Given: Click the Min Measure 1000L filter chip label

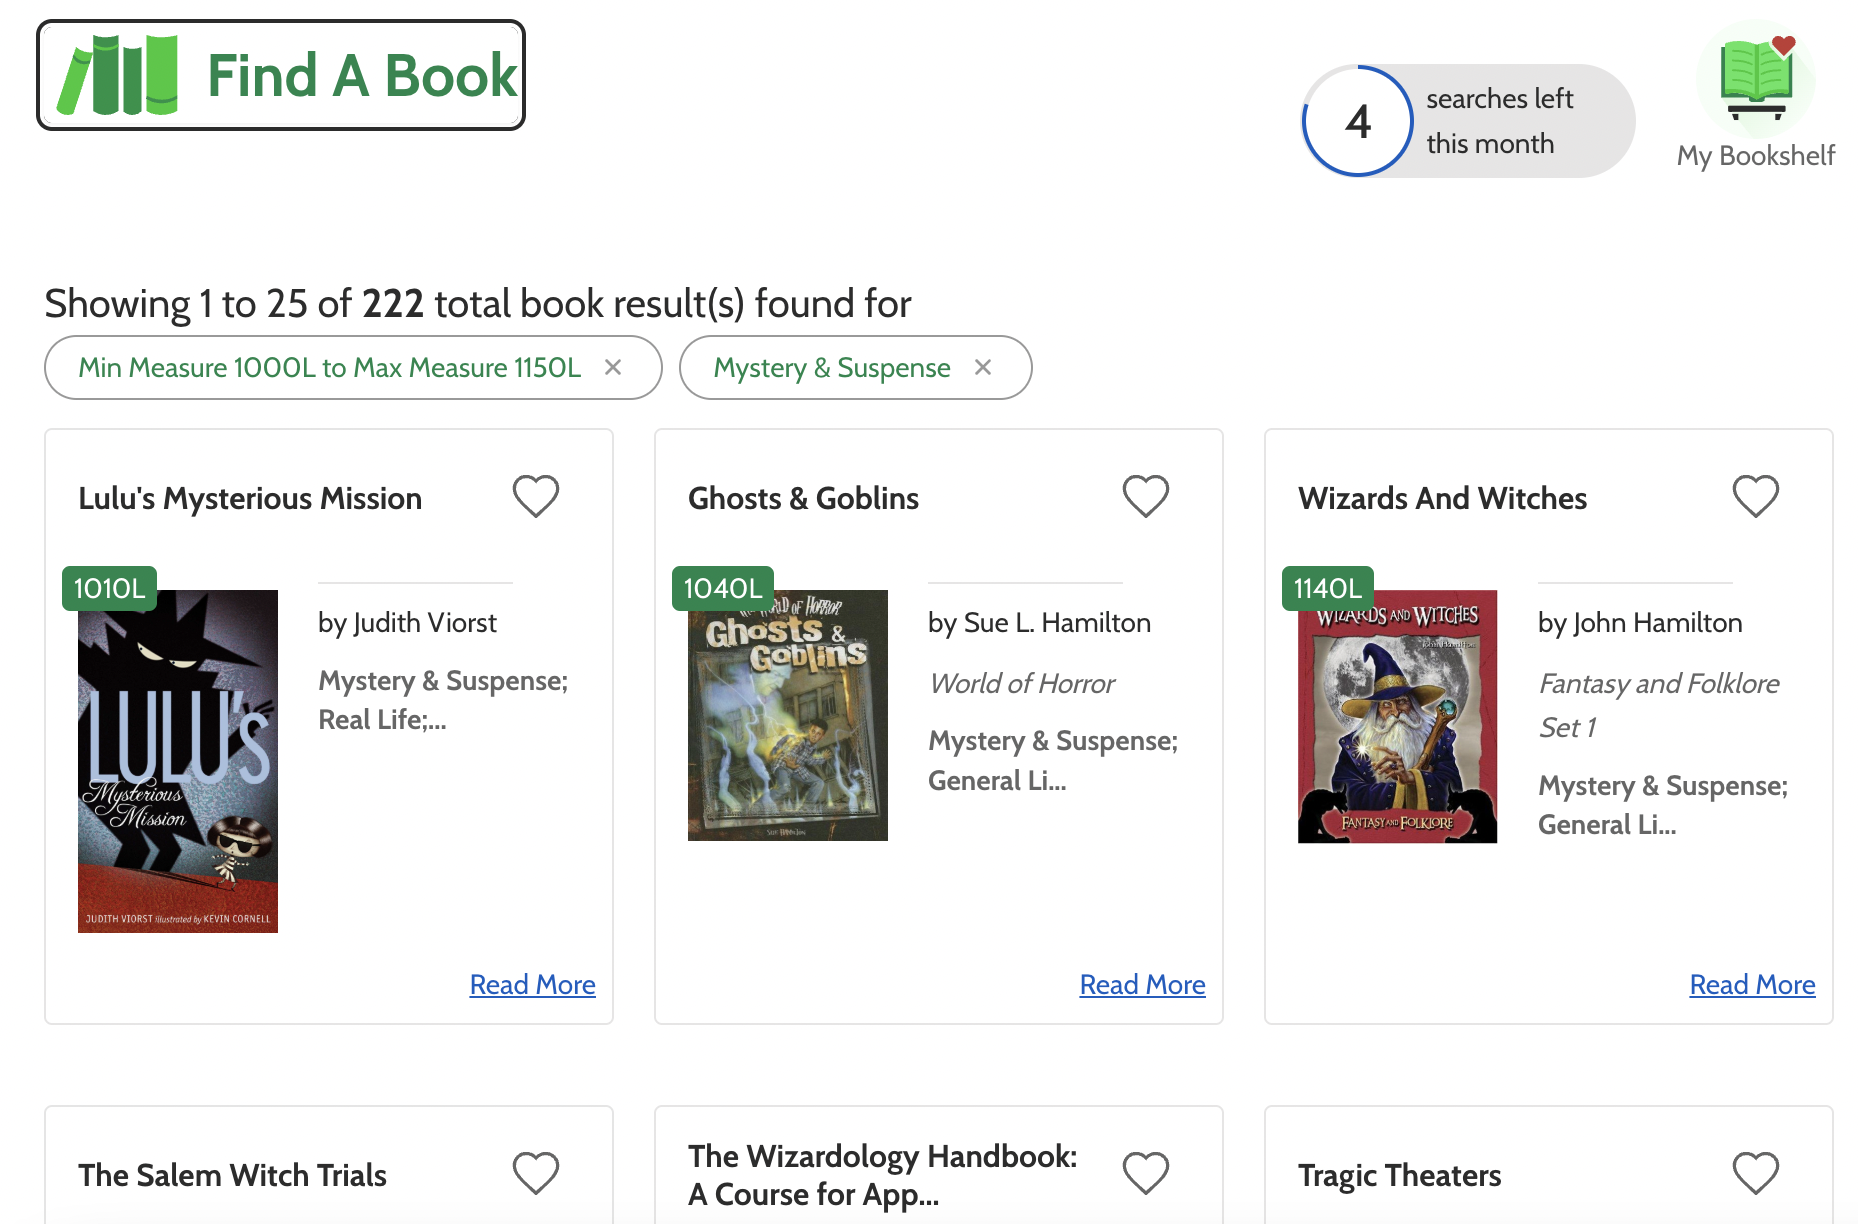Looking at the screenshot, I should point(329,367).
